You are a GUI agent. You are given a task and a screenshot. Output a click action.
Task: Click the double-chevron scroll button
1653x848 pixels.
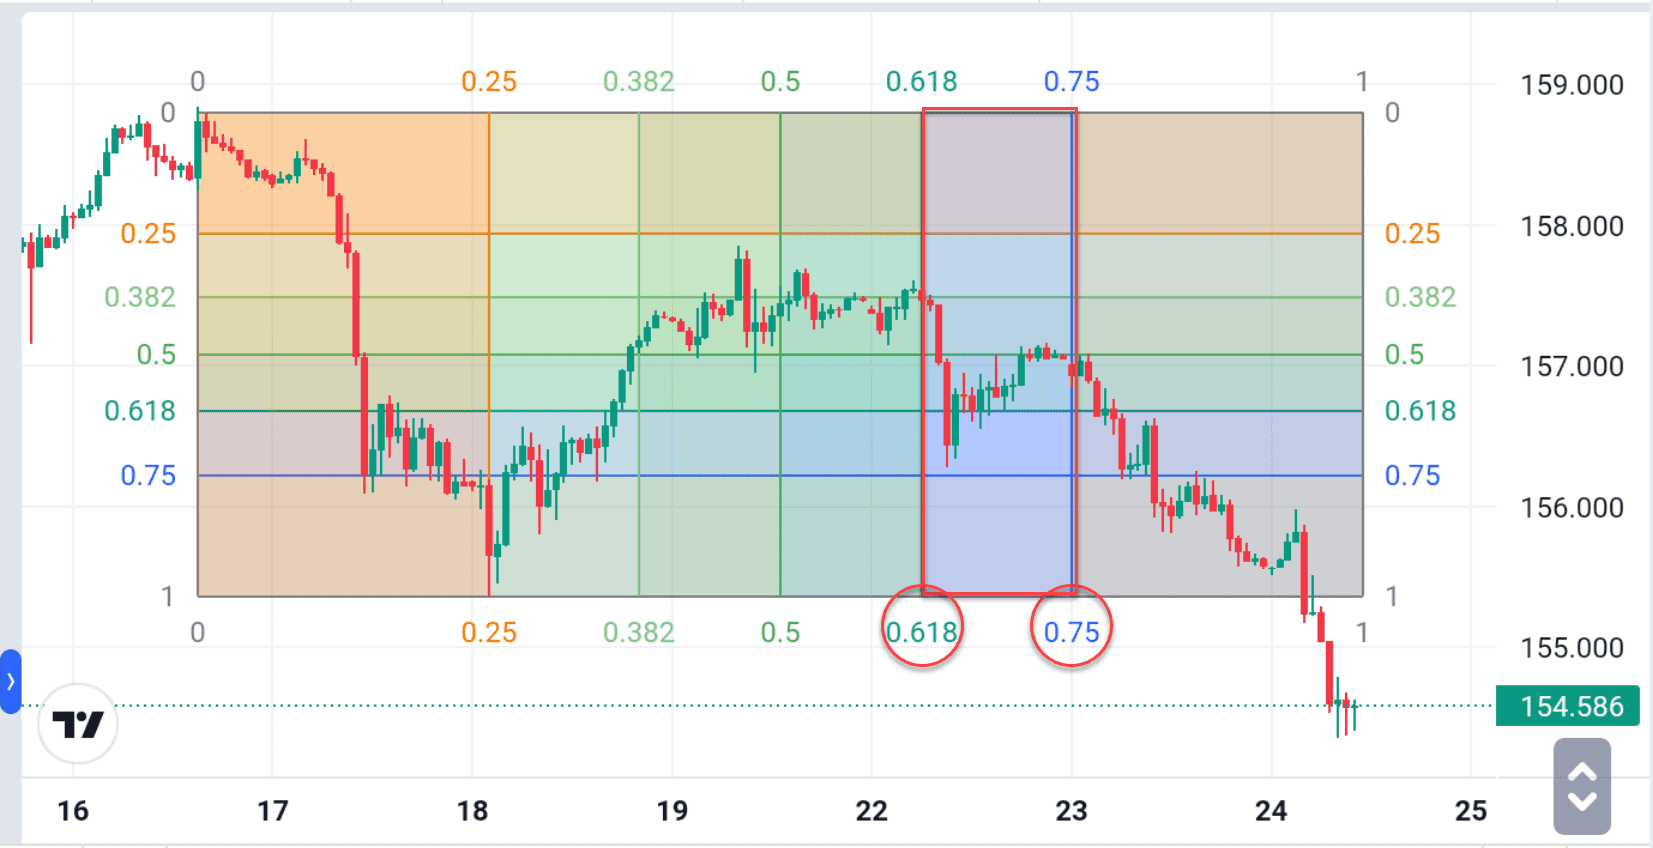(1582, 787)
